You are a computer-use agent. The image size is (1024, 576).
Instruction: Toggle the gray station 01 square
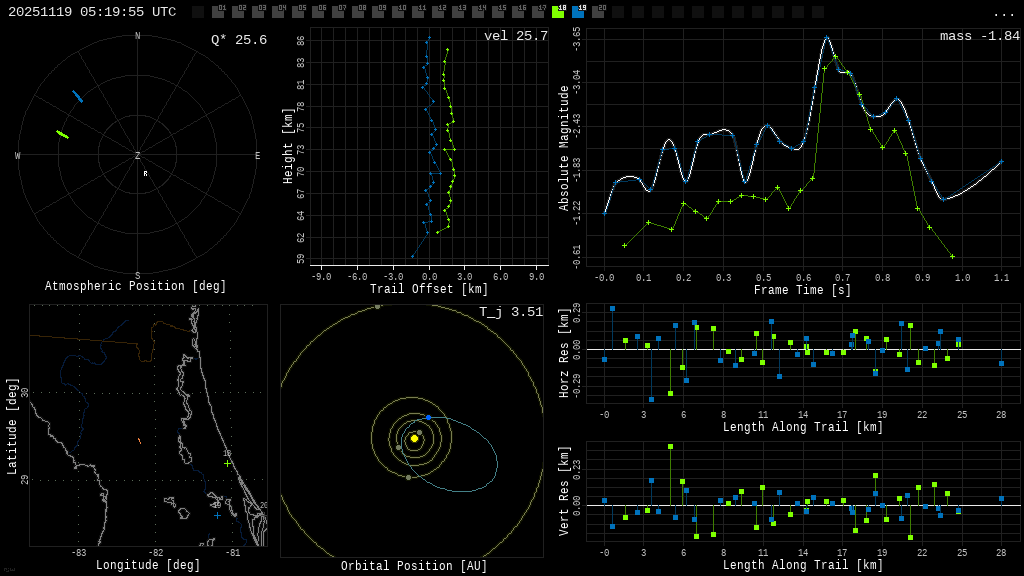218,12
